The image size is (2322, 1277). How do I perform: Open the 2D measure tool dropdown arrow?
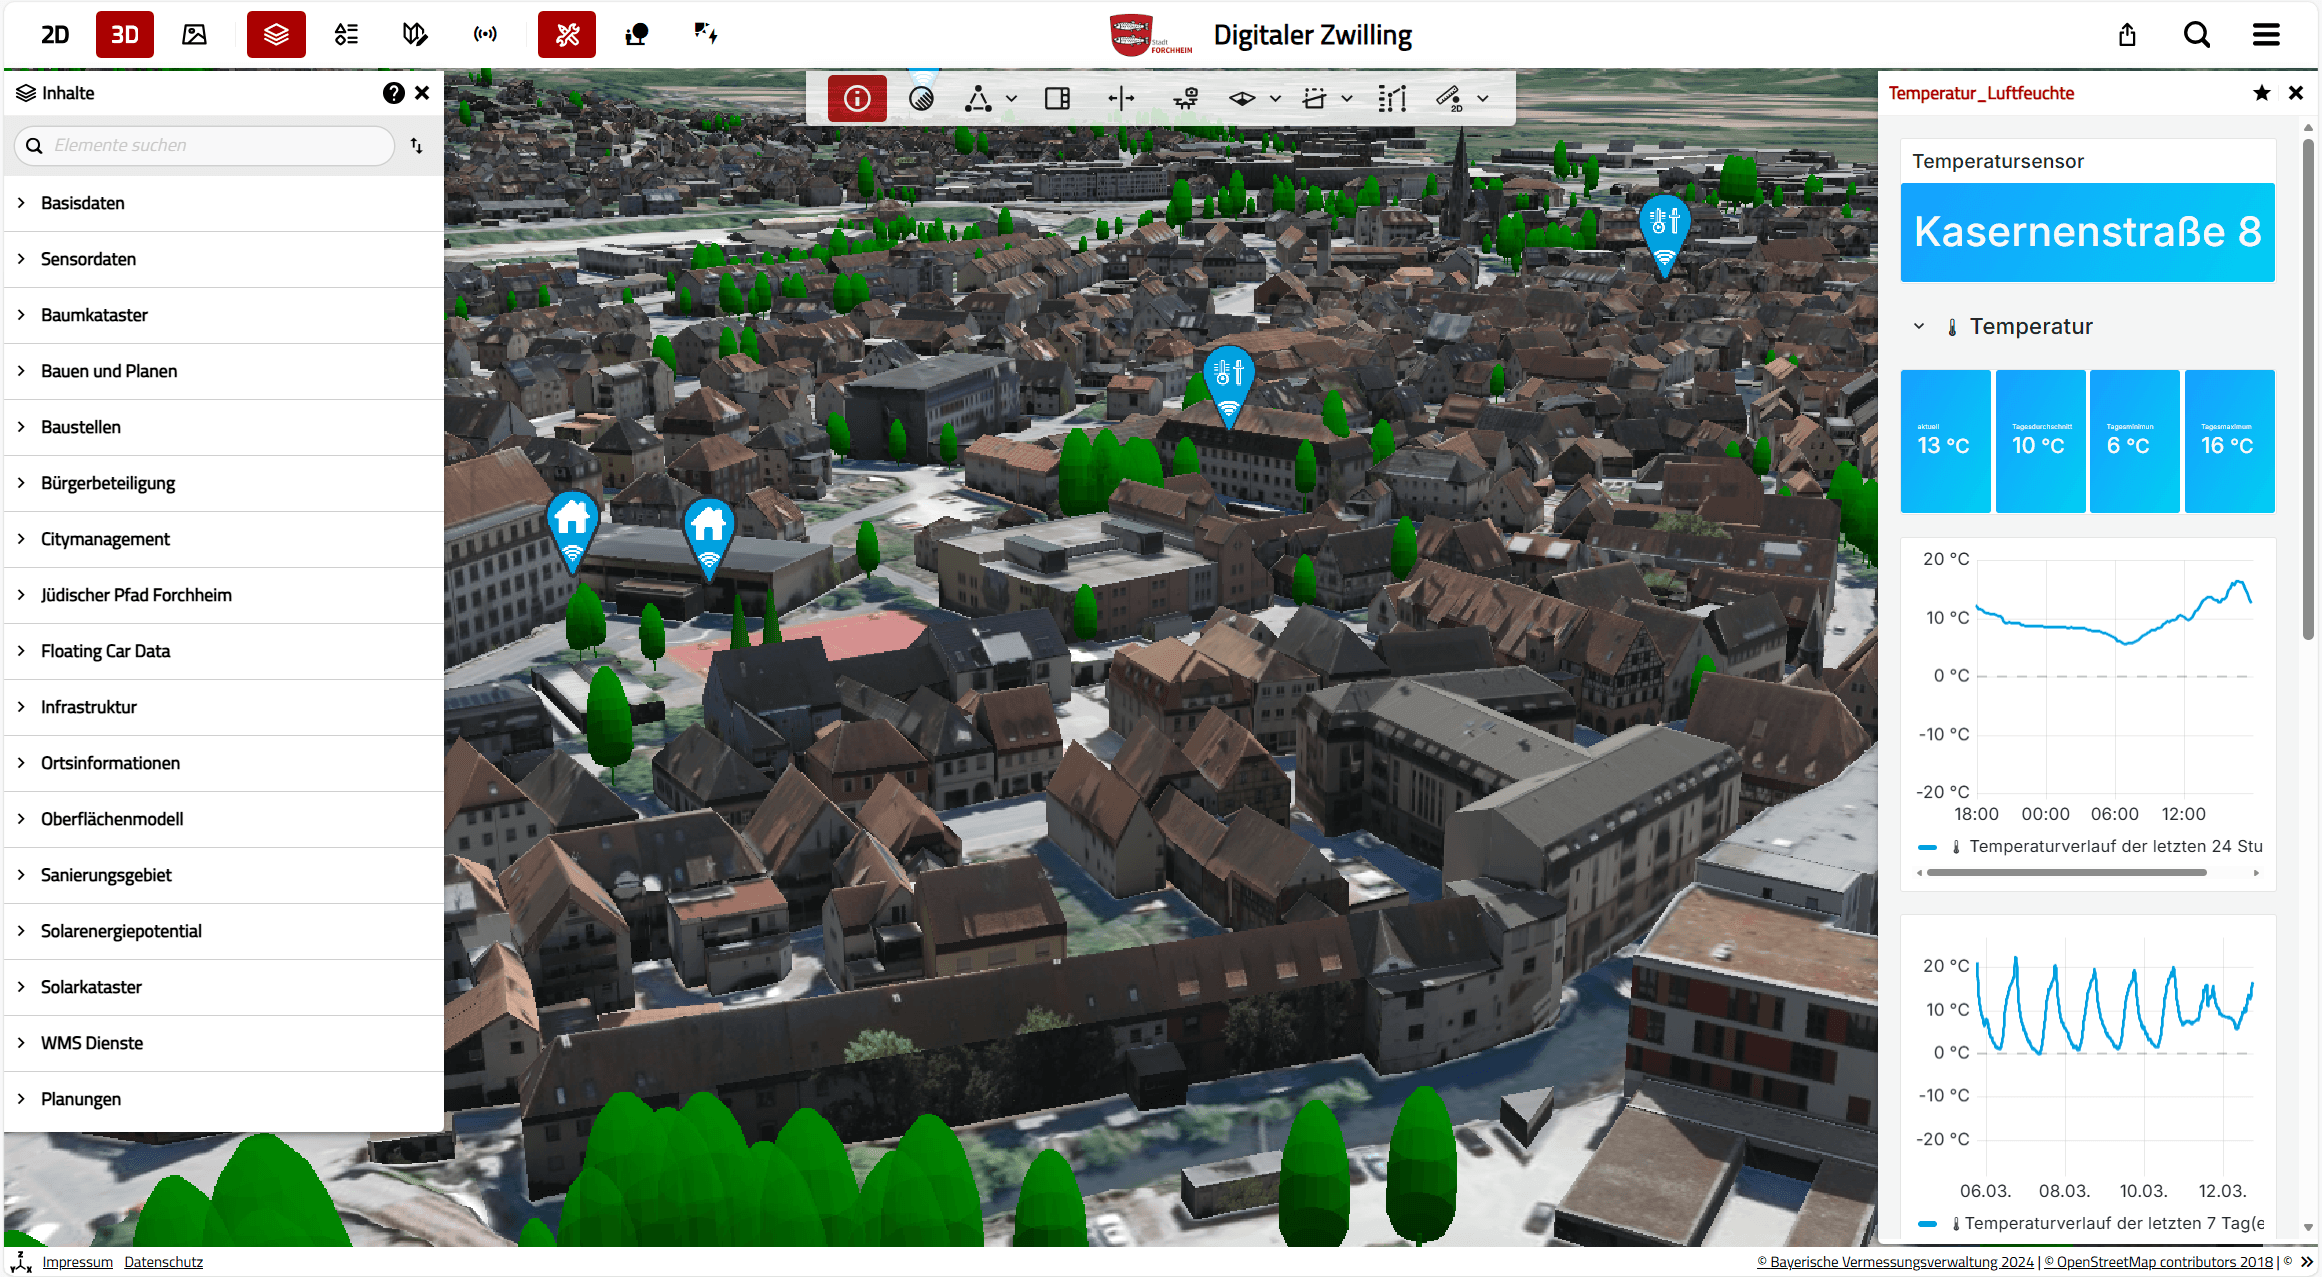click(1483, 98)
